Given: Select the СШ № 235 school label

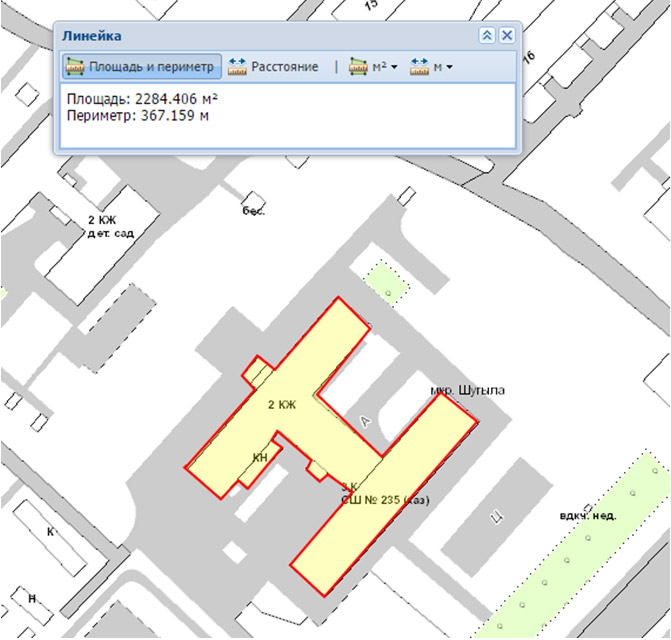Looking at the screenshot, I should click(384, 499).
